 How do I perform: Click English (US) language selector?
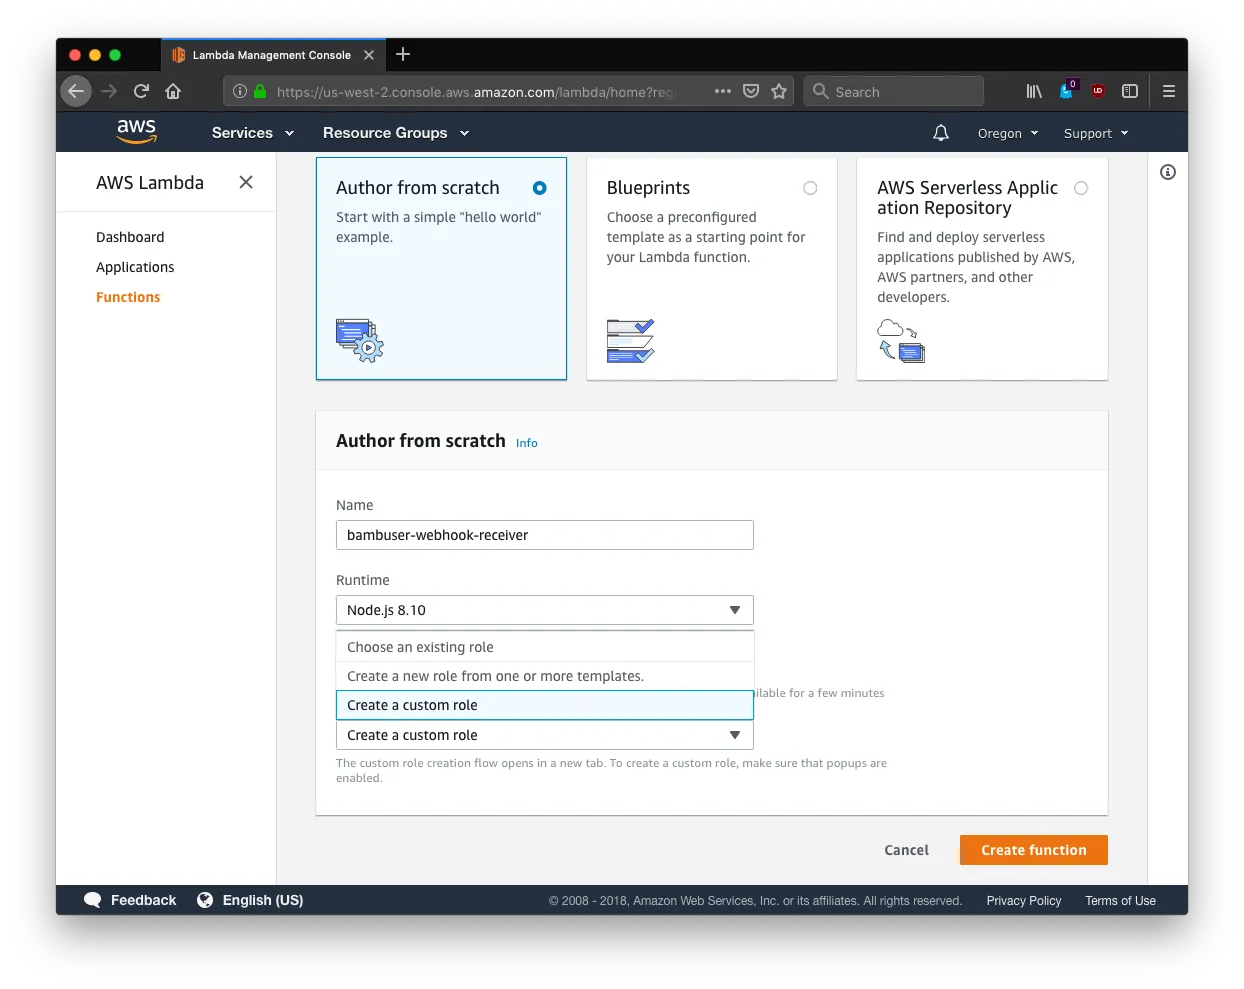click(263, 900)
